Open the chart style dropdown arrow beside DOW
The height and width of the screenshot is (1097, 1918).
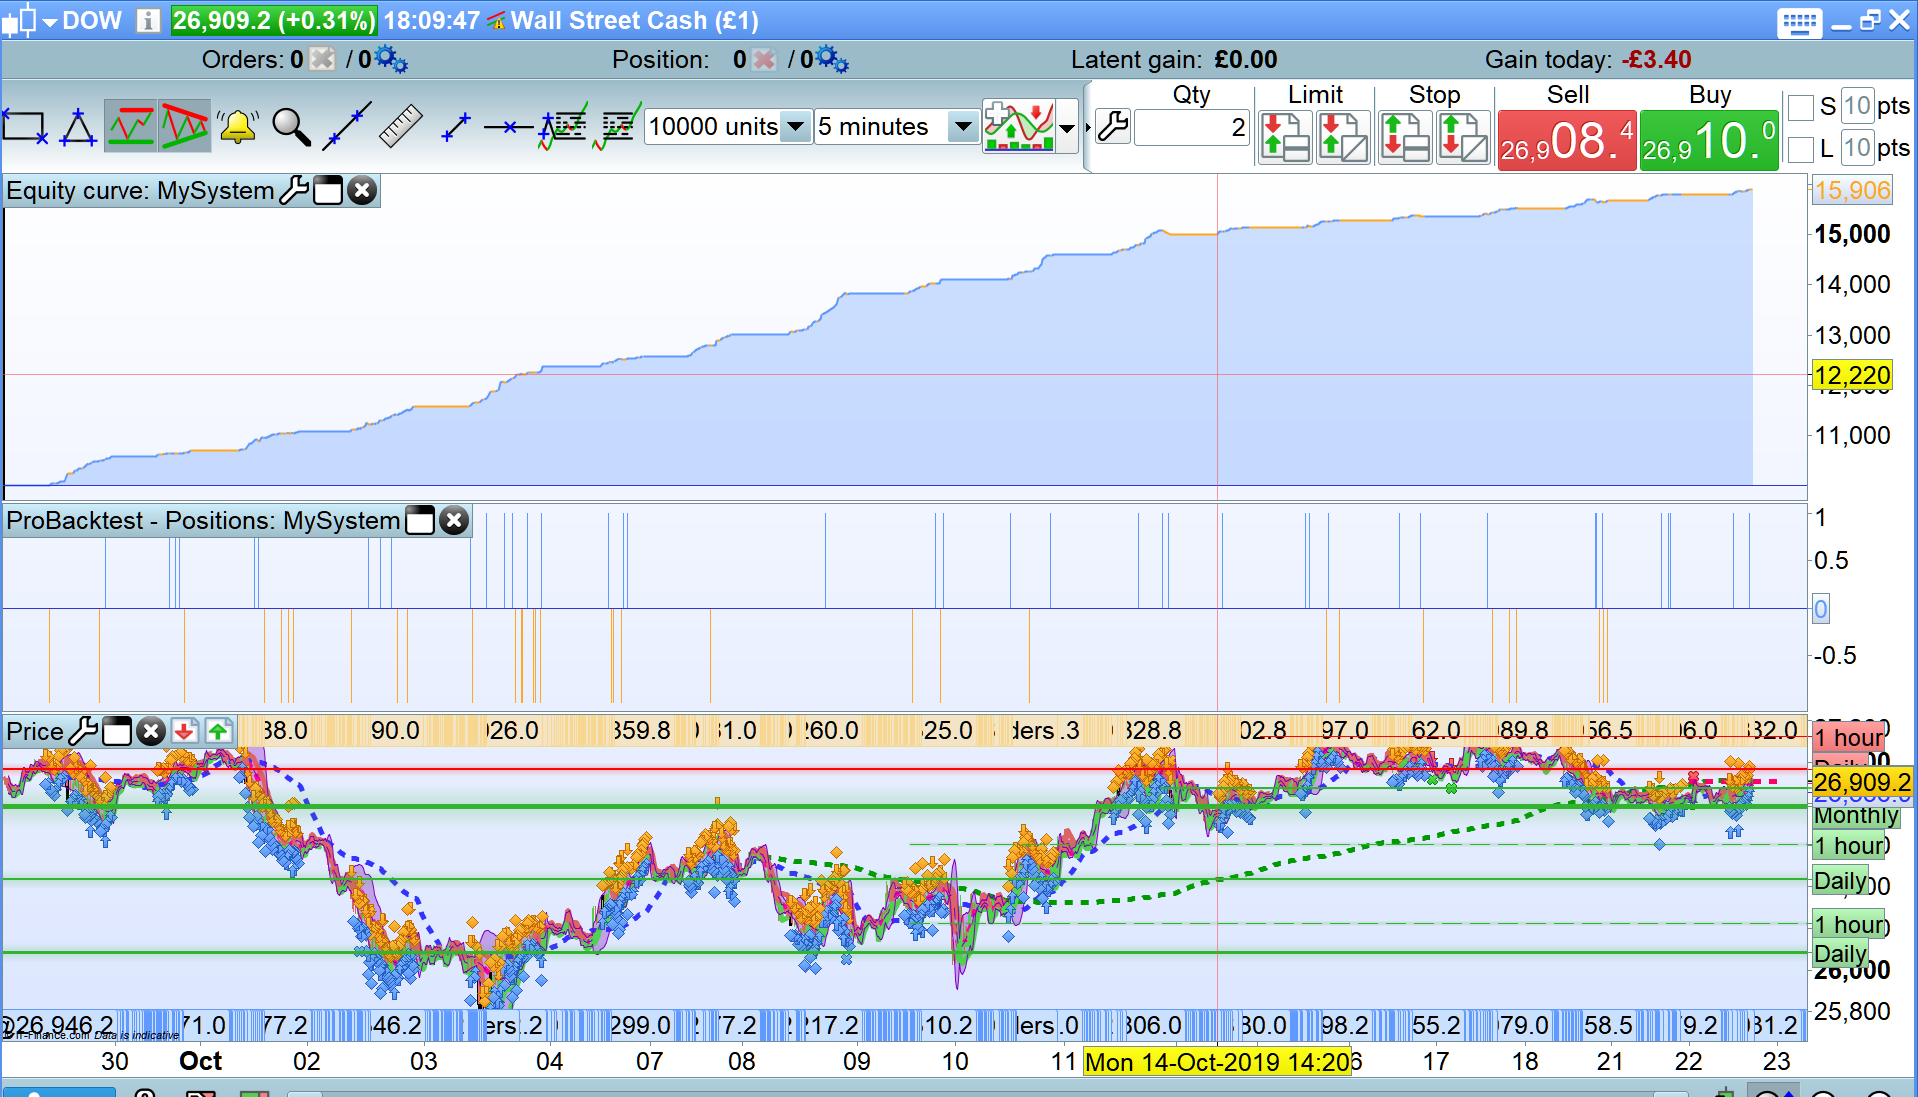click(x=49, y=21)
